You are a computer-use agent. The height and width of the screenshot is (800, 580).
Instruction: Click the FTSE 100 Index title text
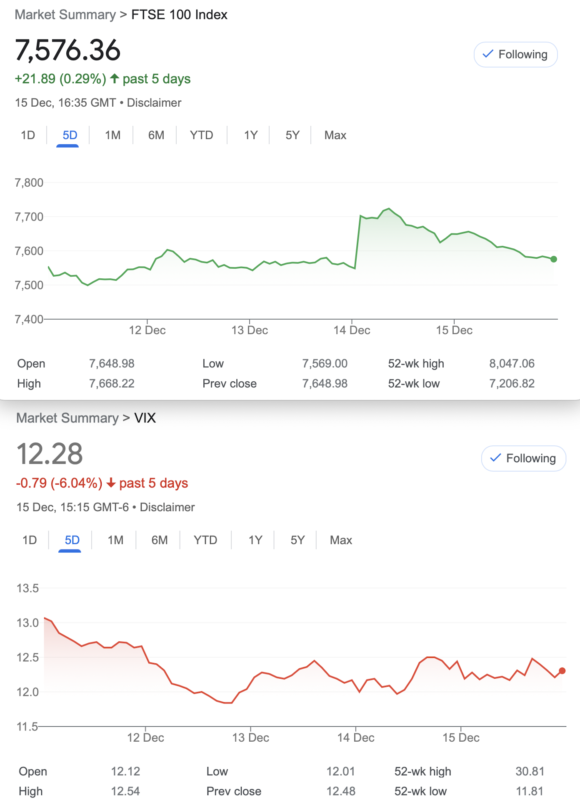pyautogui.click(x=179, y=15)
